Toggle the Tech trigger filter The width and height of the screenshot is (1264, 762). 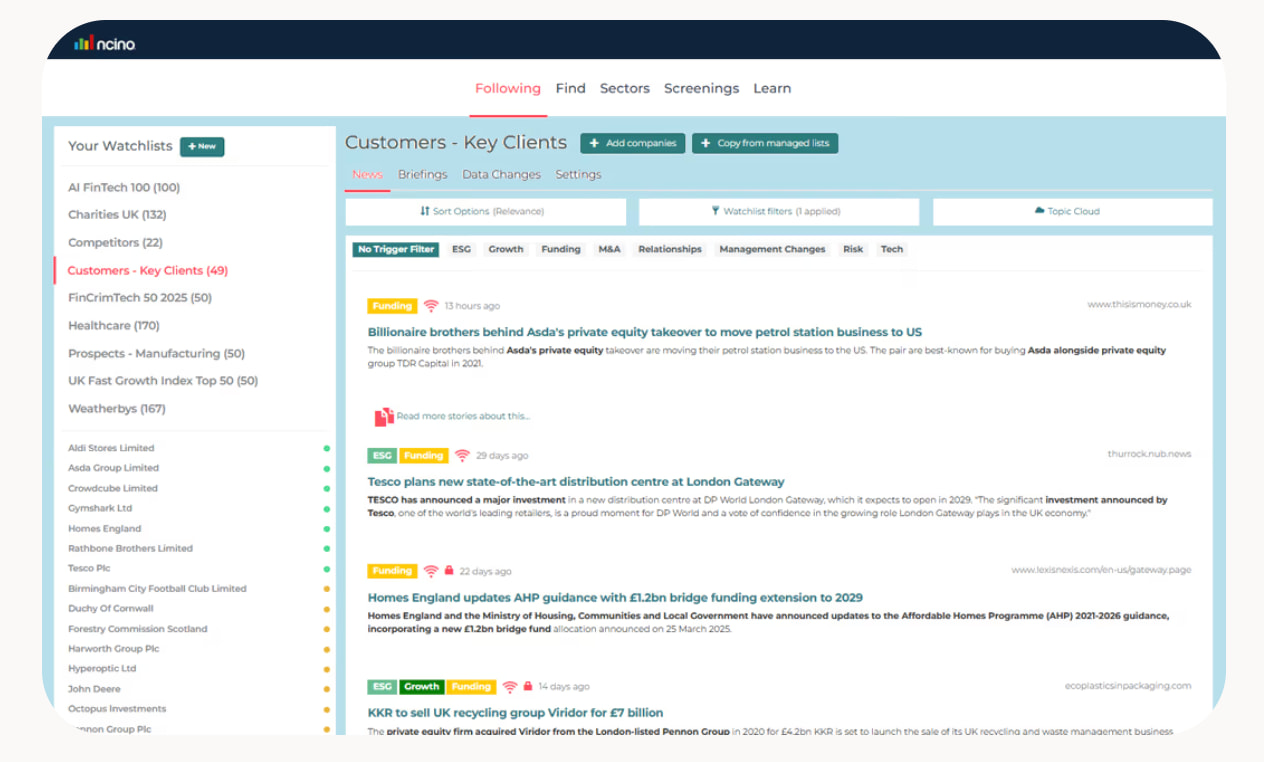(x=892, y=249)
